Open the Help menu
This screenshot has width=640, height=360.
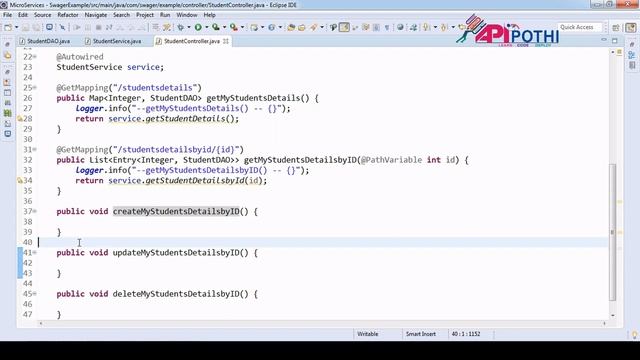coord(209,15)
